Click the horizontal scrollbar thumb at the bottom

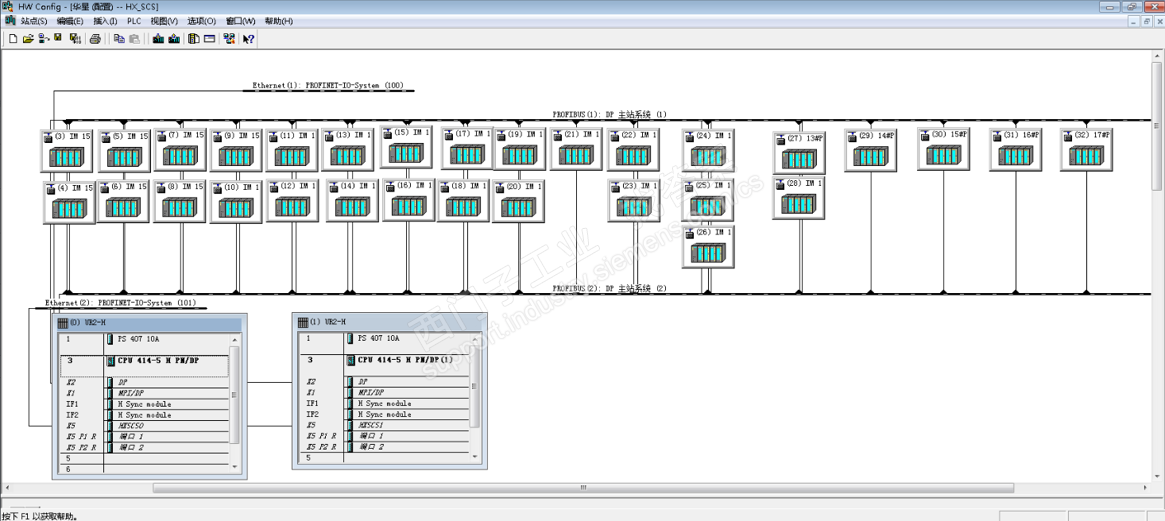pos(583,488)
